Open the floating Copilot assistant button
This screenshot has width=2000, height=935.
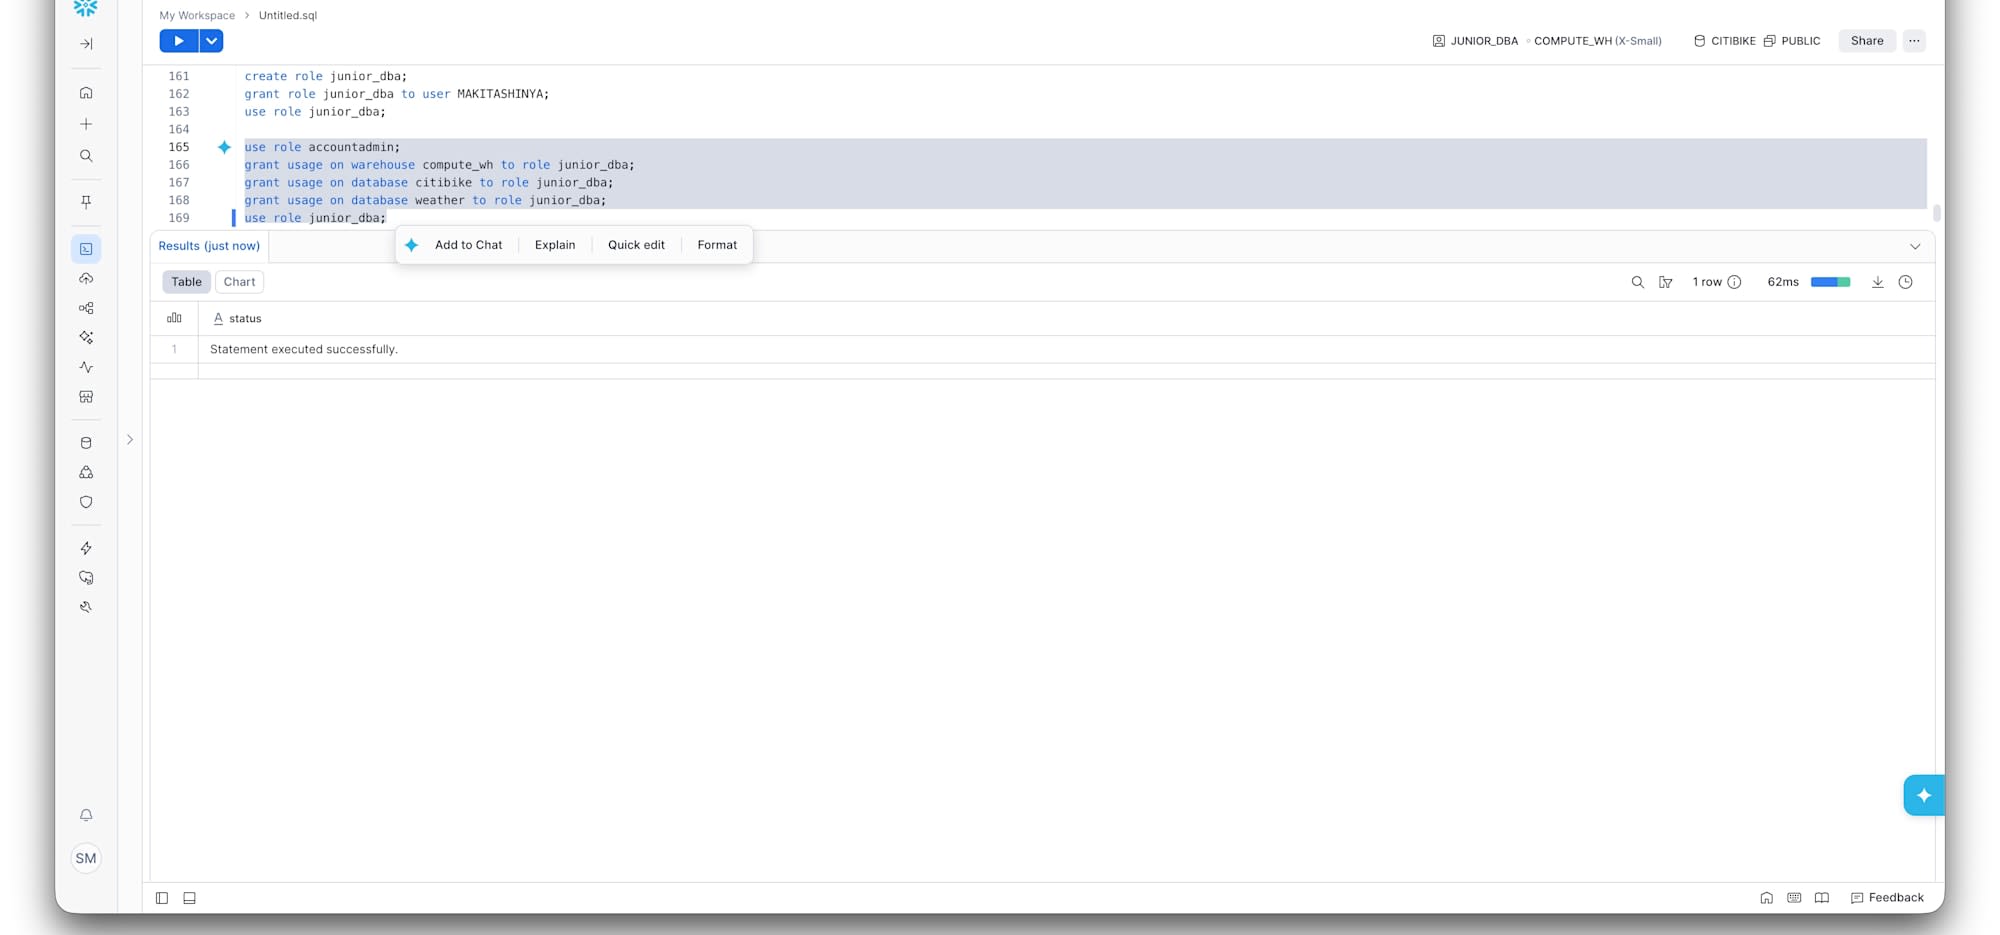1924,796
